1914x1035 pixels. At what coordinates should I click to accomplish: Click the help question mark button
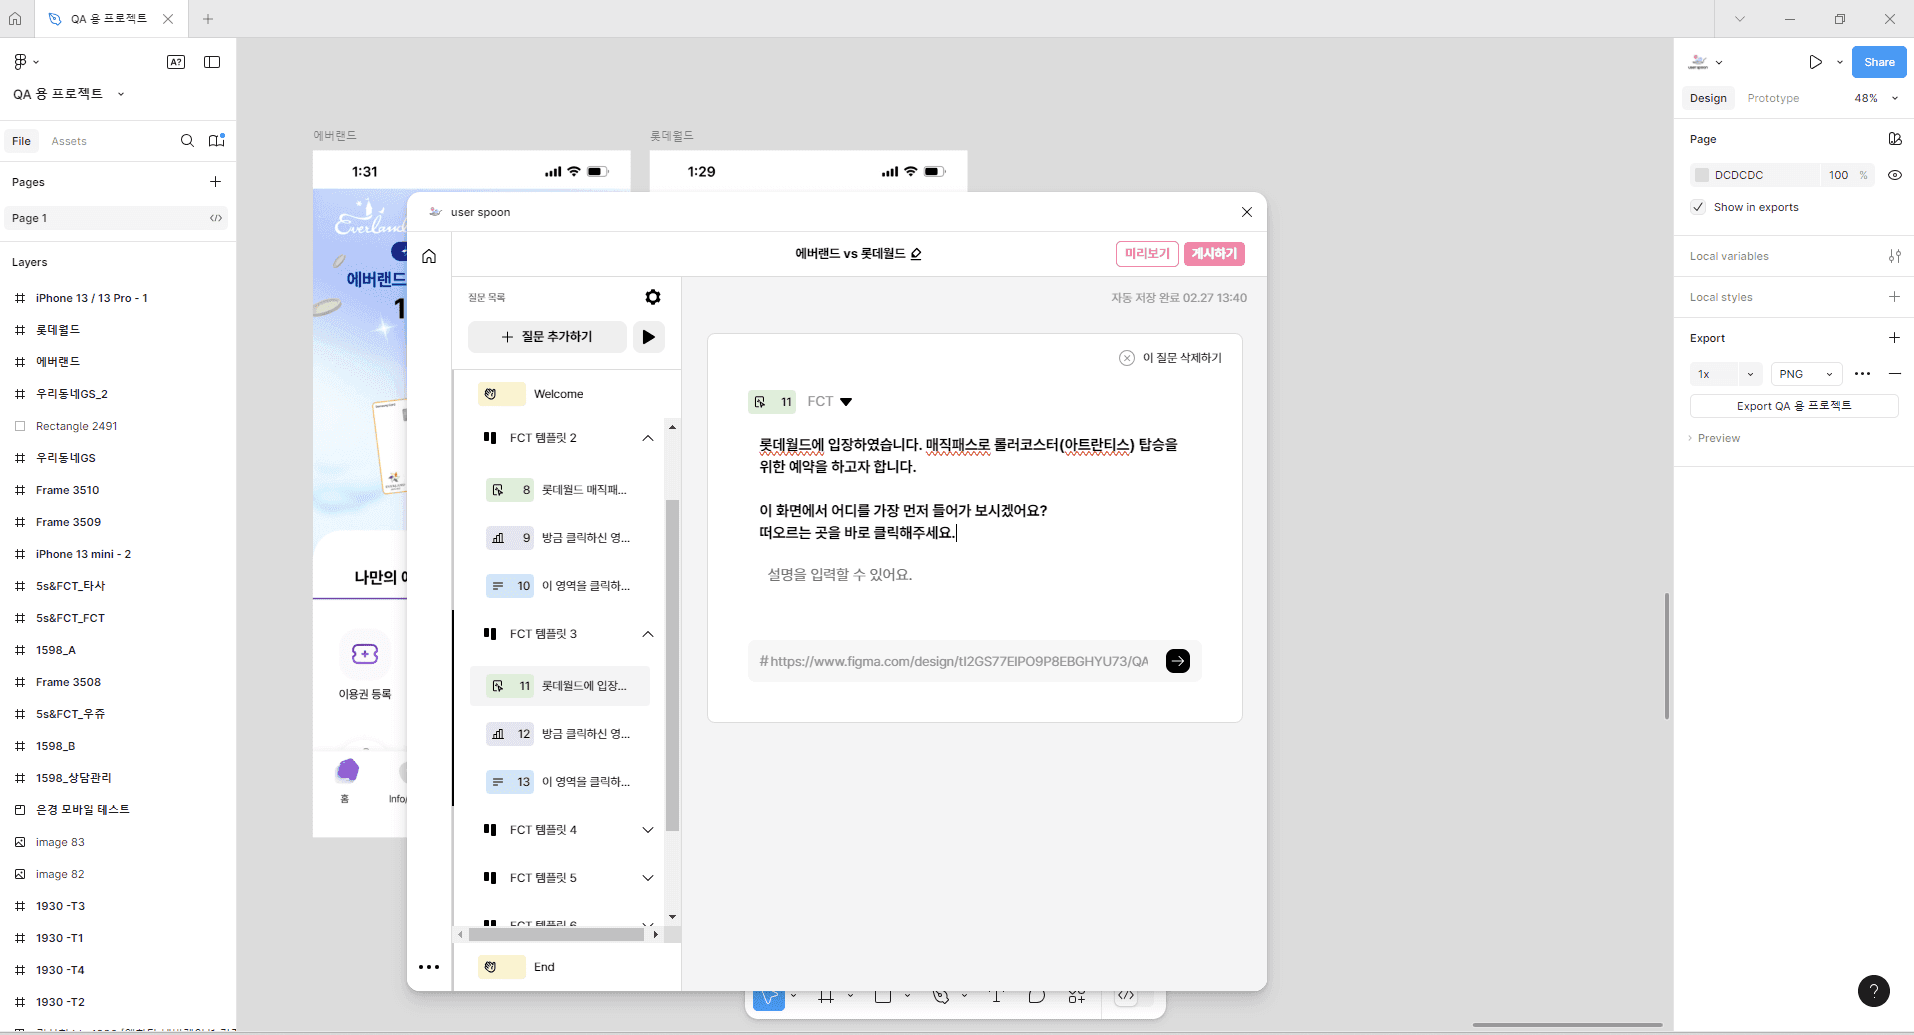coord(1874,991)
